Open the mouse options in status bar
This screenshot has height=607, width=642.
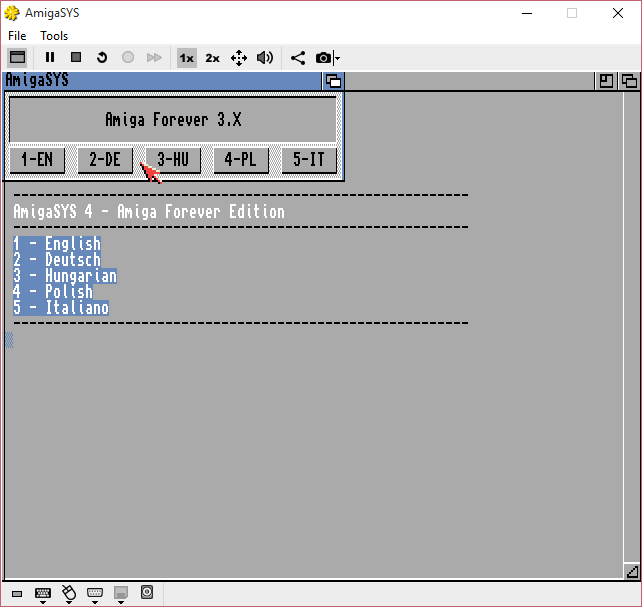click(x=69, y=594)
